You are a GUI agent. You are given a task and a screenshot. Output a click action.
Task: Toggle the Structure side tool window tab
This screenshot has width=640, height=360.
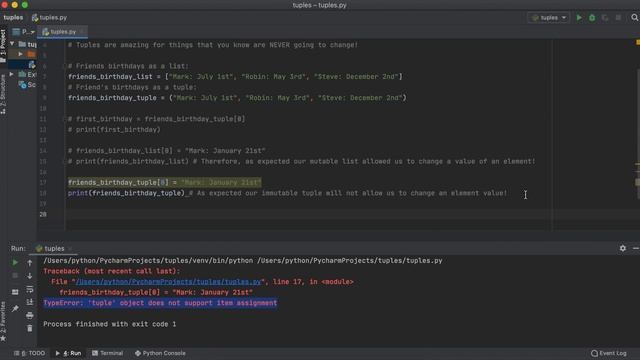[x=3, y=95]
